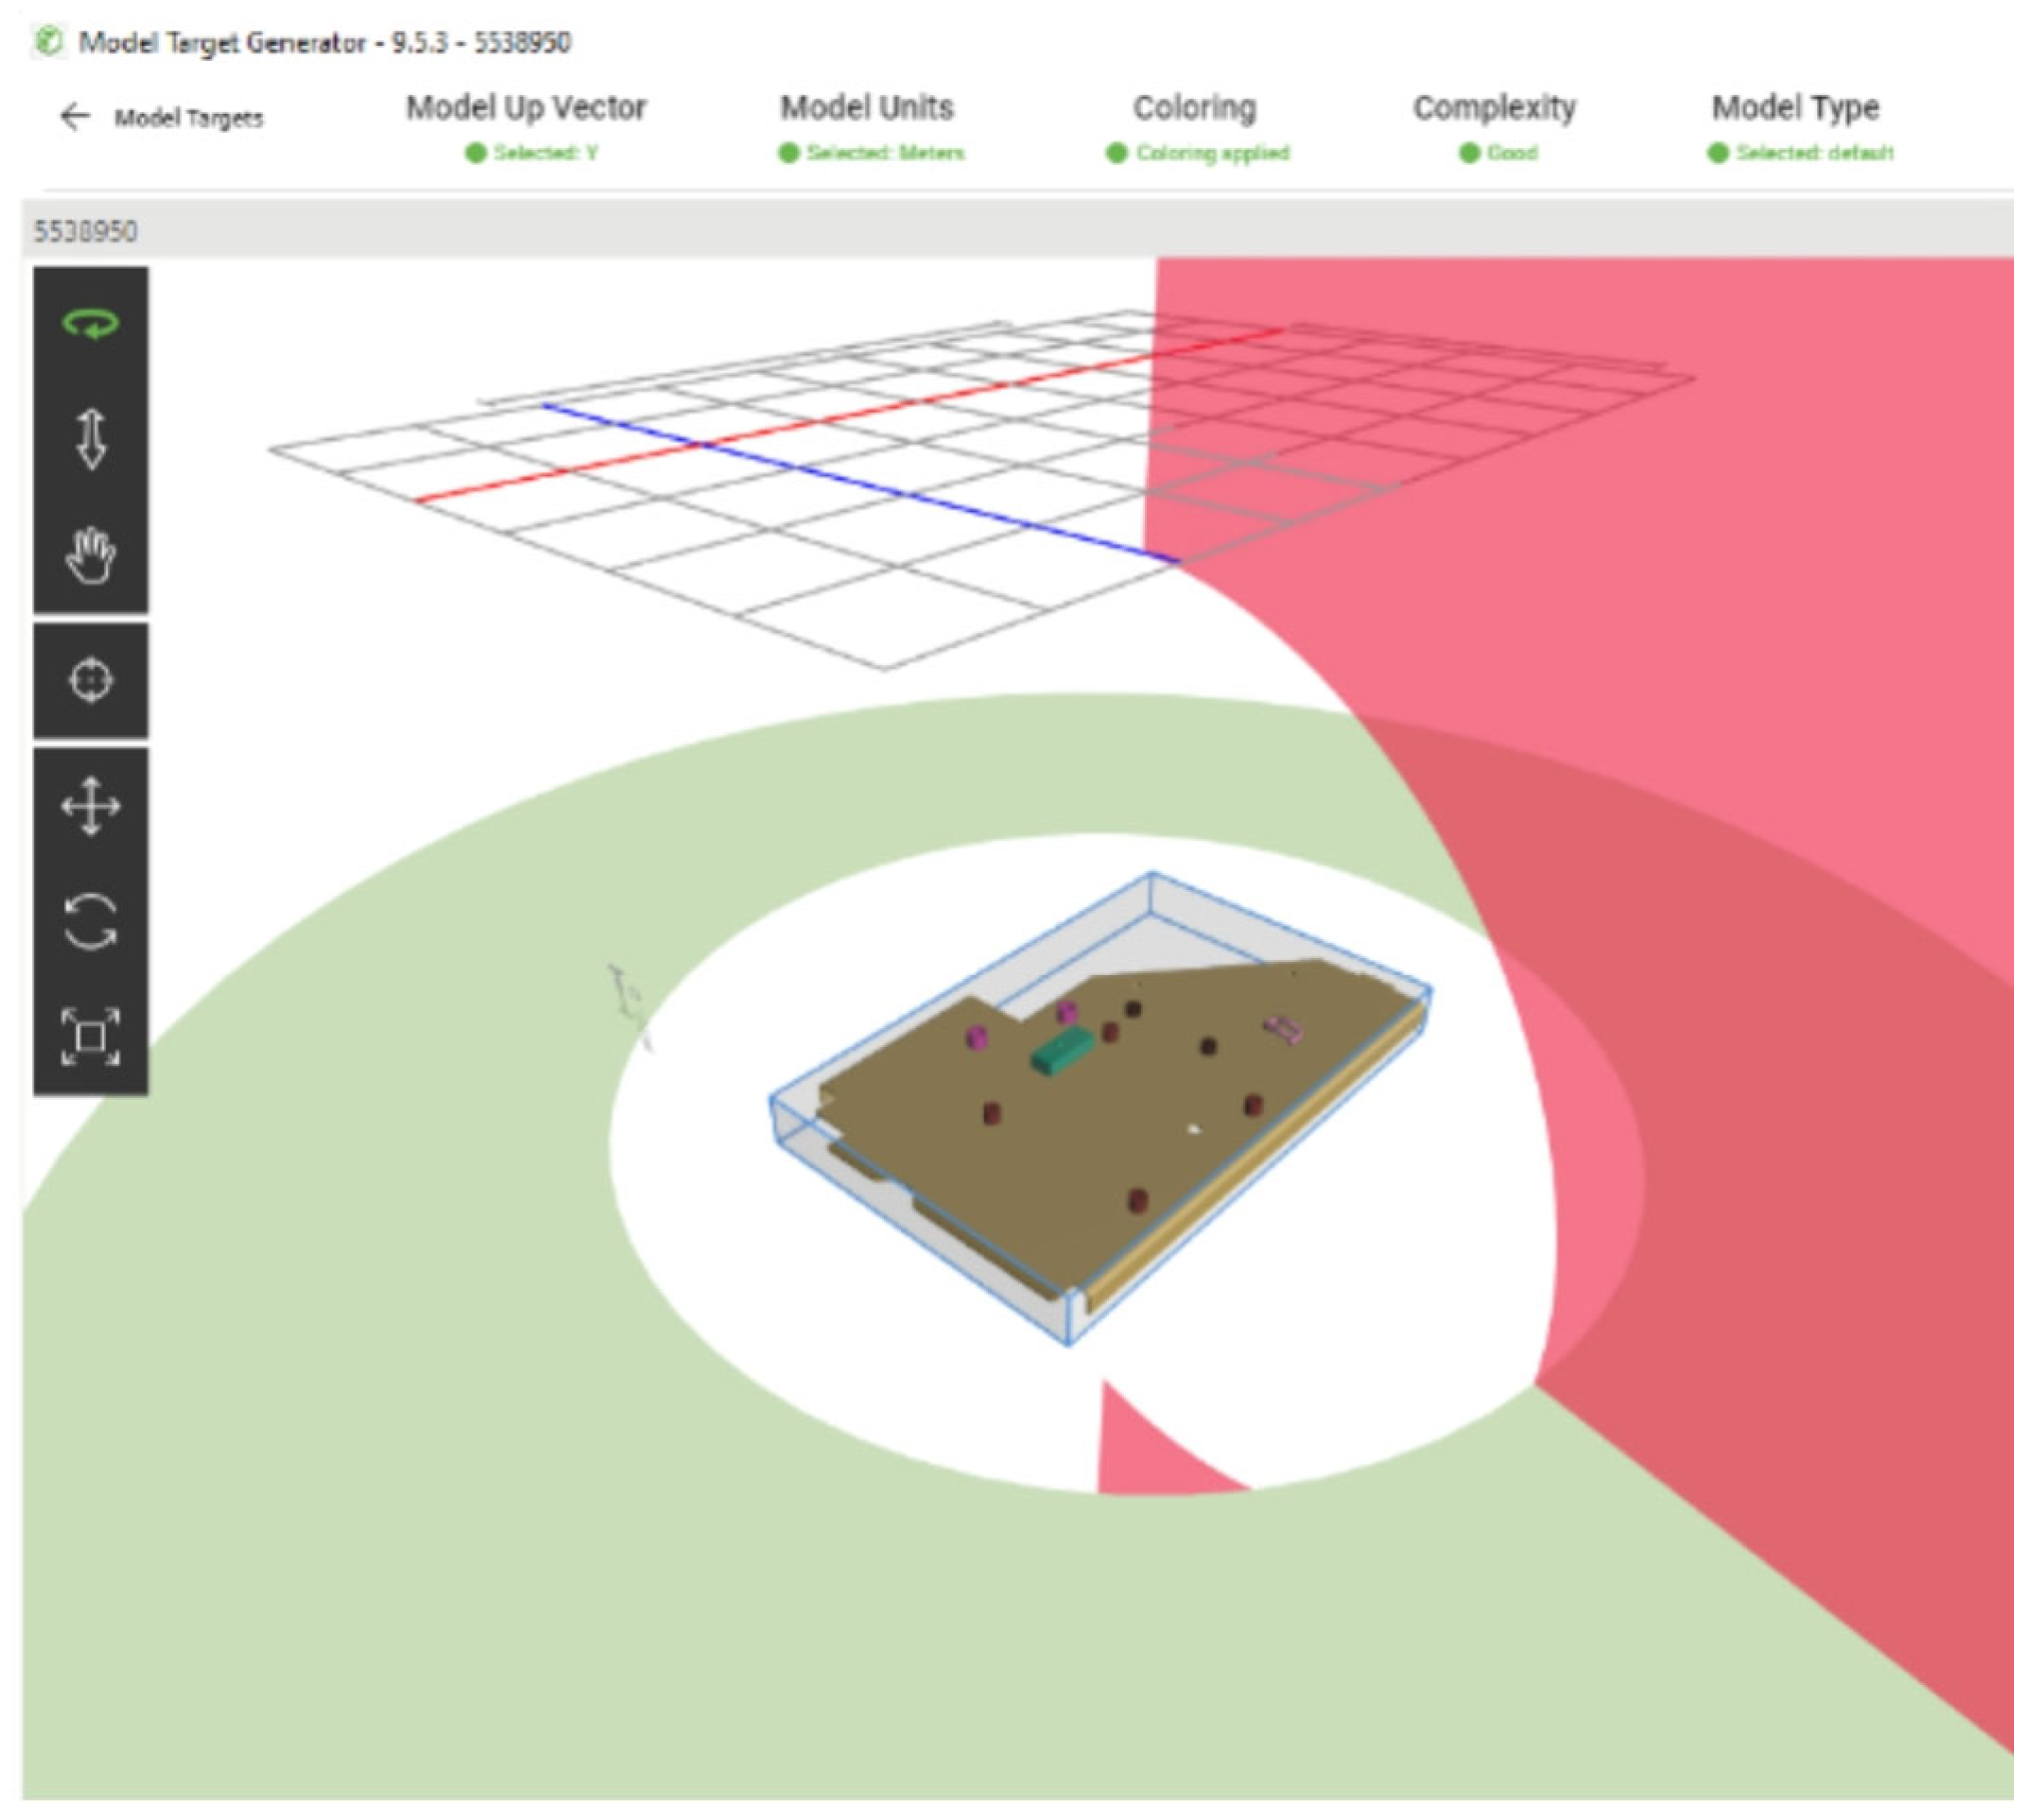The height and width of the screenshot is (1820, 2036).
Task: Open the Model Up Vector step
Action: [526, 108]
